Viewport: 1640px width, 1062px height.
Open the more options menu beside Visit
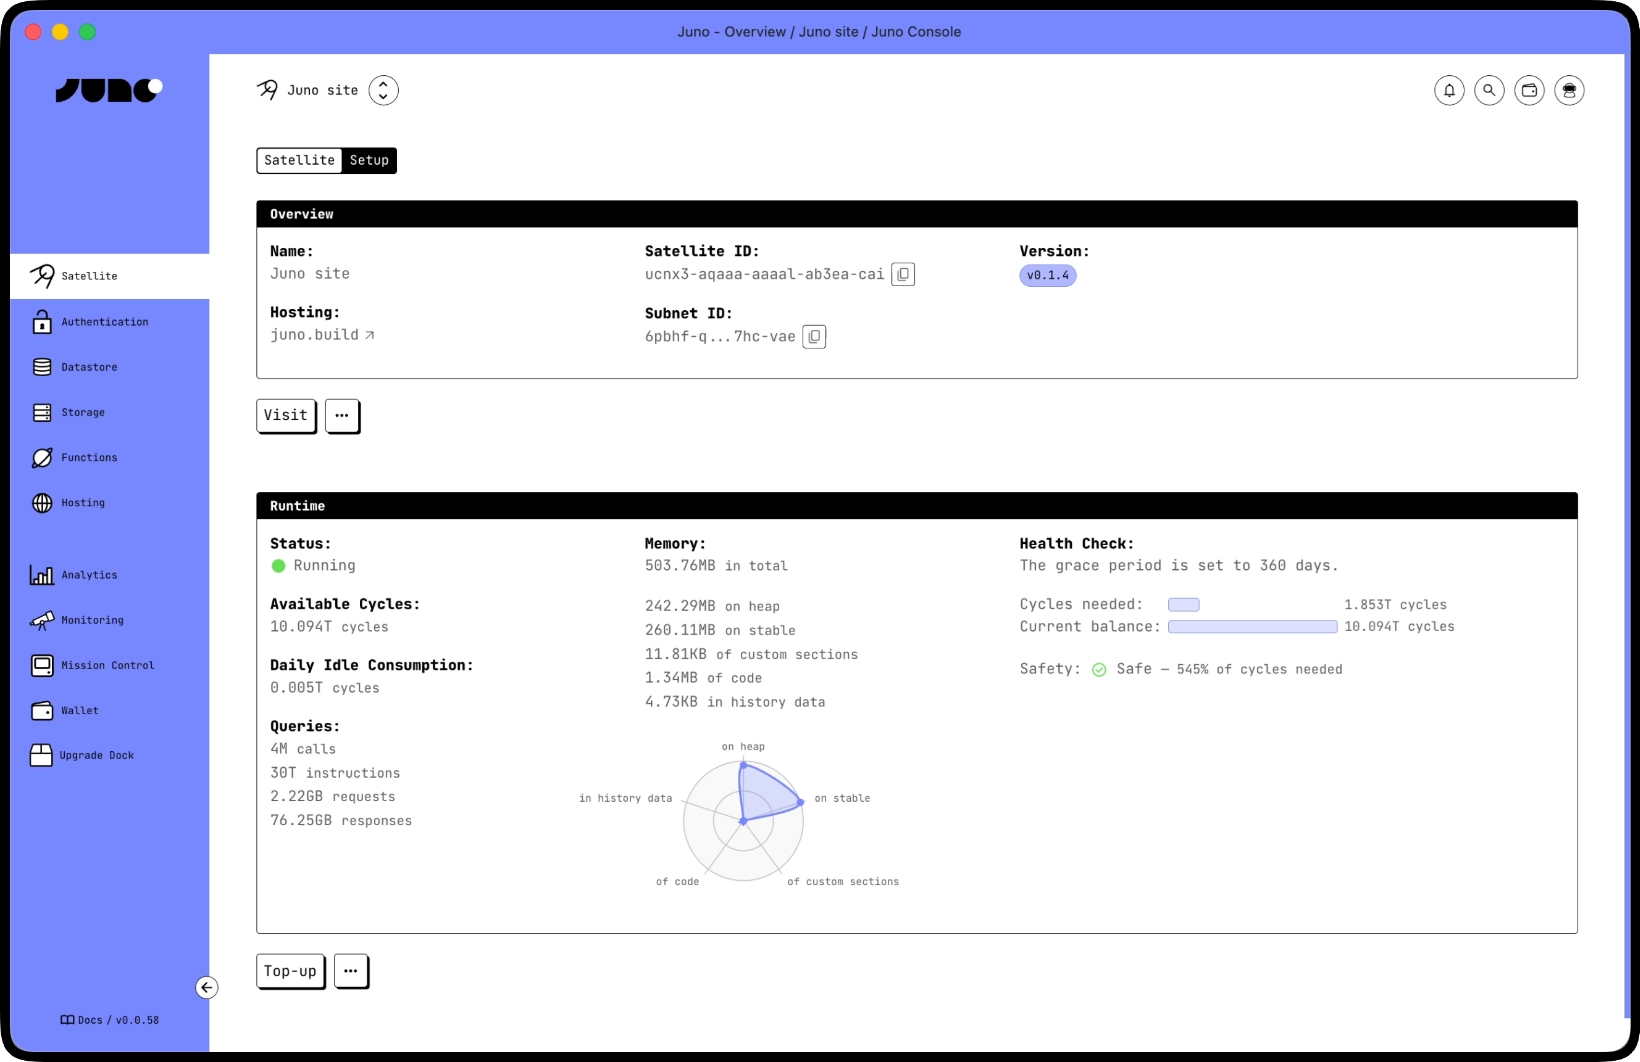coord(342,415)
